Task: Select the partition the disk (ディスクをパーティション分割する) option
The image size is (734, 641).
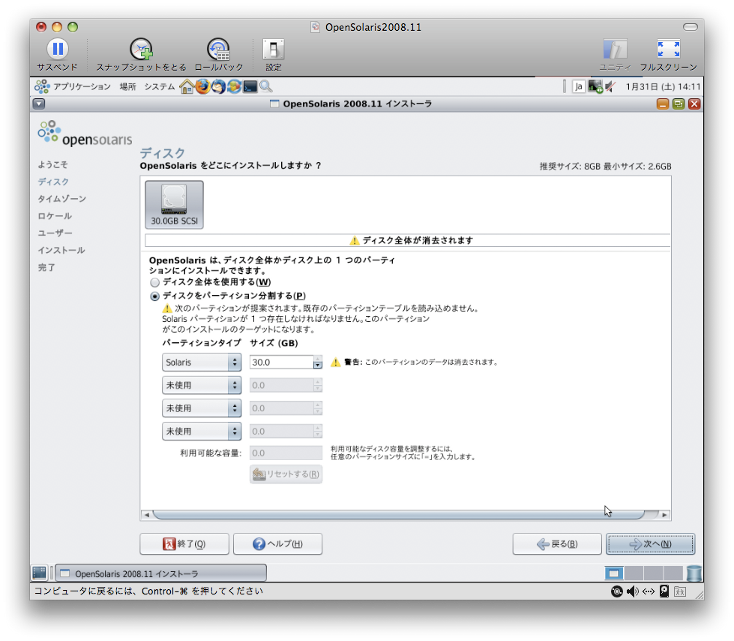Action: pos(154,296)
